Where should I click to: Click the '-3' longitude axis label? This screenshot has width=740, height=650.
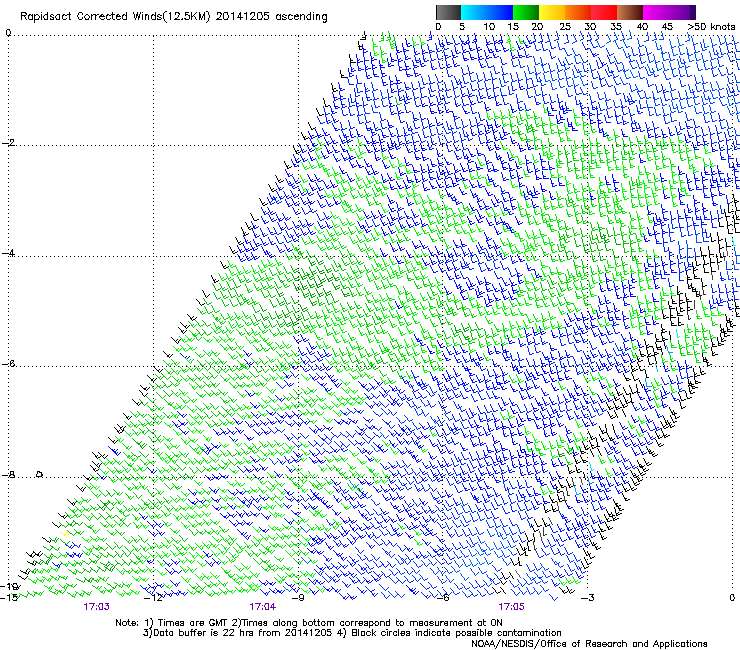click(587, 598)
